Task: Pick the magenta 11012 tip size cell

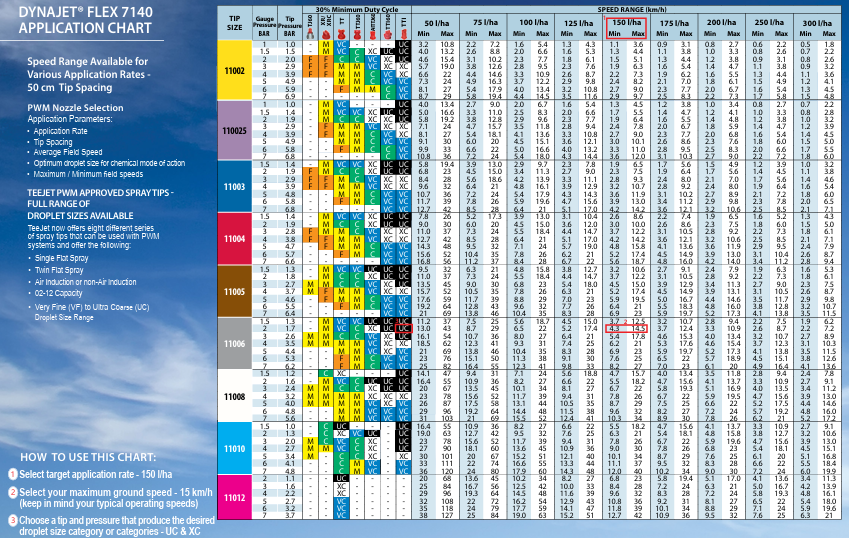Action: (x=234, y=497)
